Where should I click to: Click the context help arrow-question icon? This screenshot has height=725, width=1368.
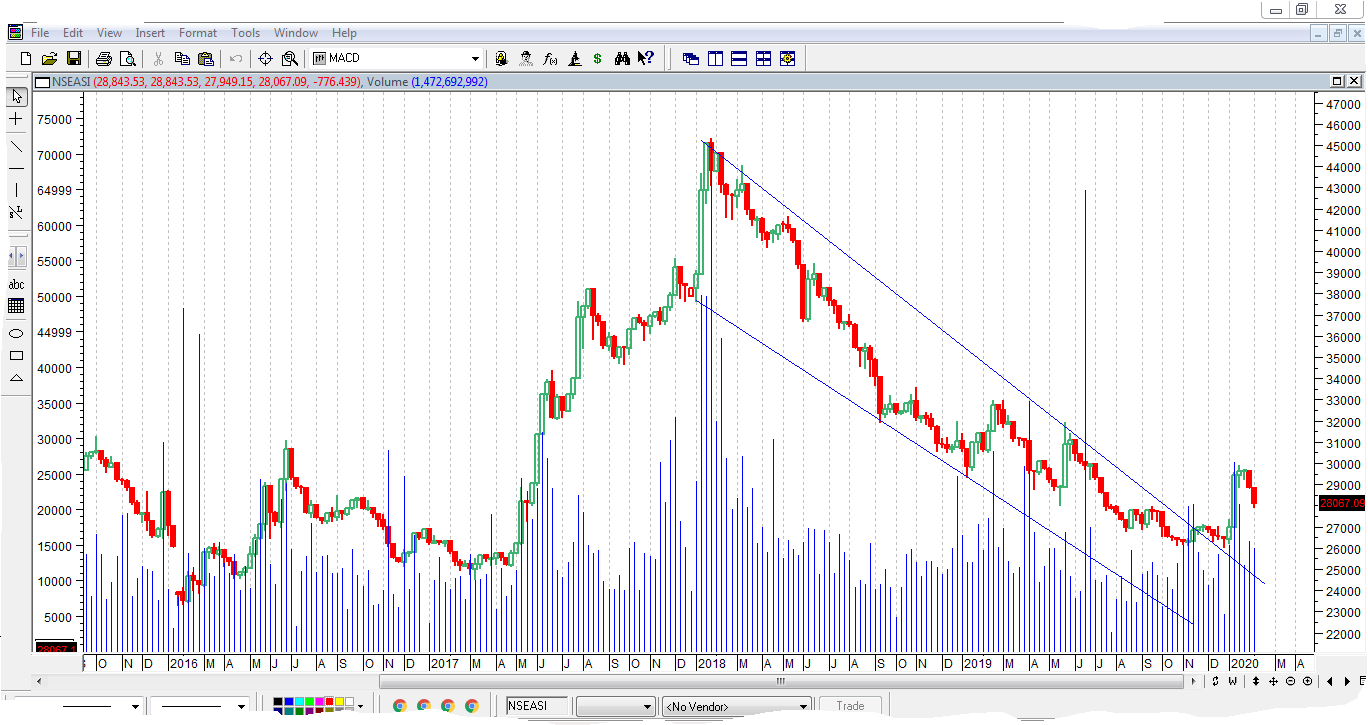point(646,59)
